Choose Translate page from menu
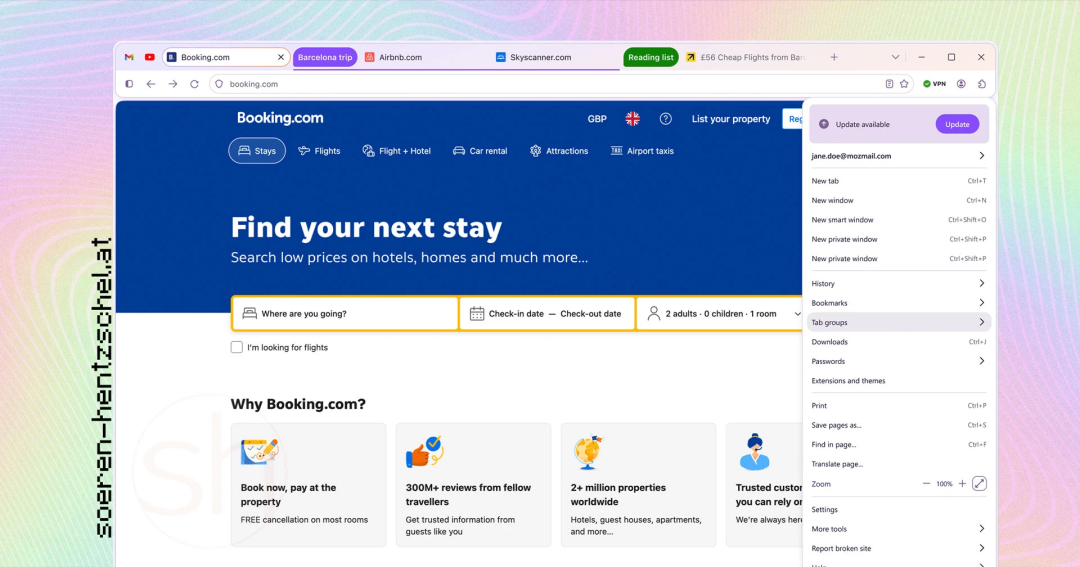 [898, 464]
